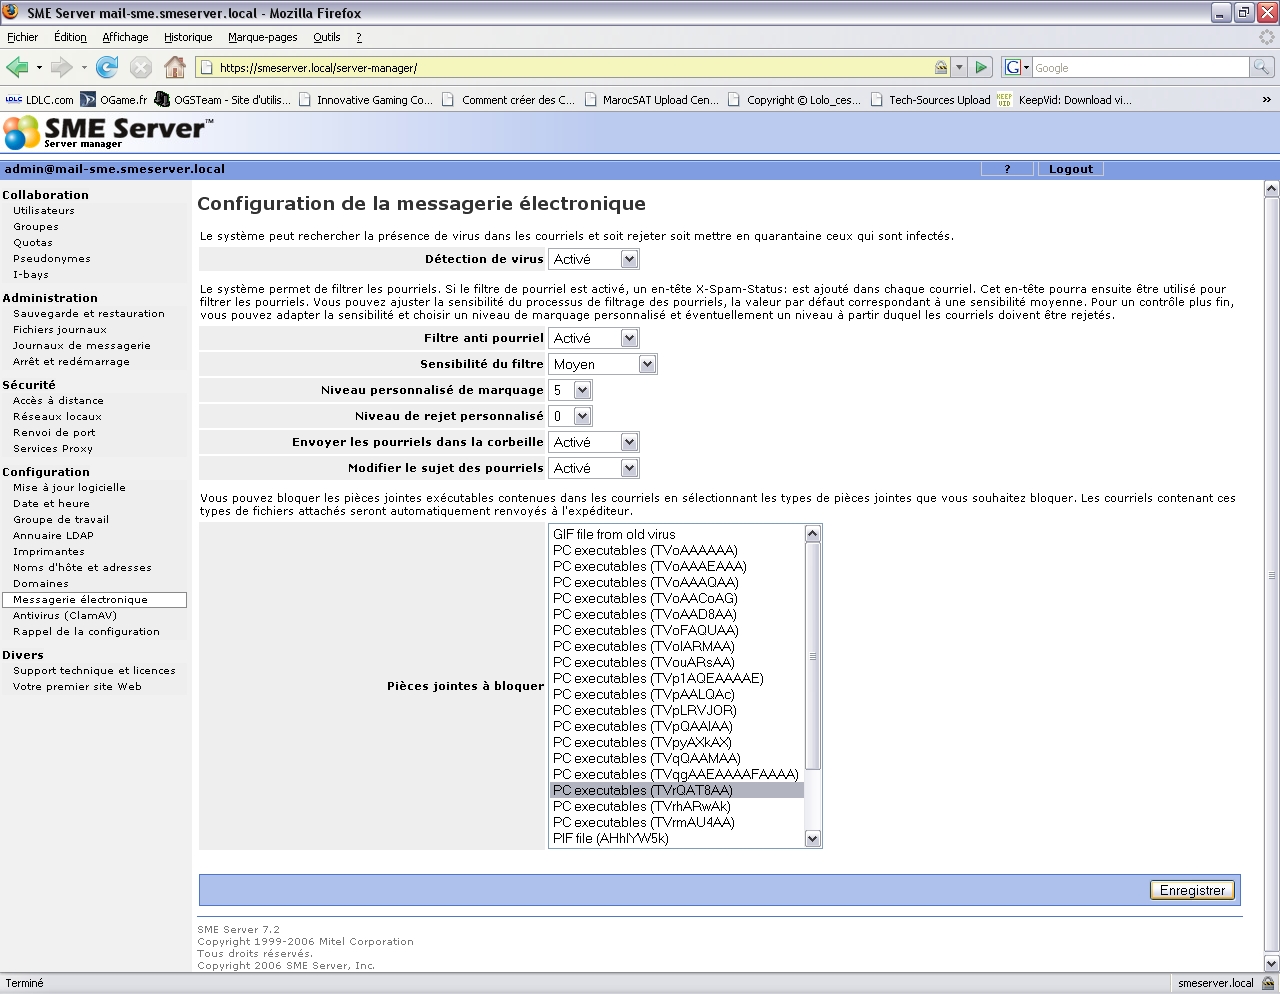Click the ? help button in header

click(1008, 169)
